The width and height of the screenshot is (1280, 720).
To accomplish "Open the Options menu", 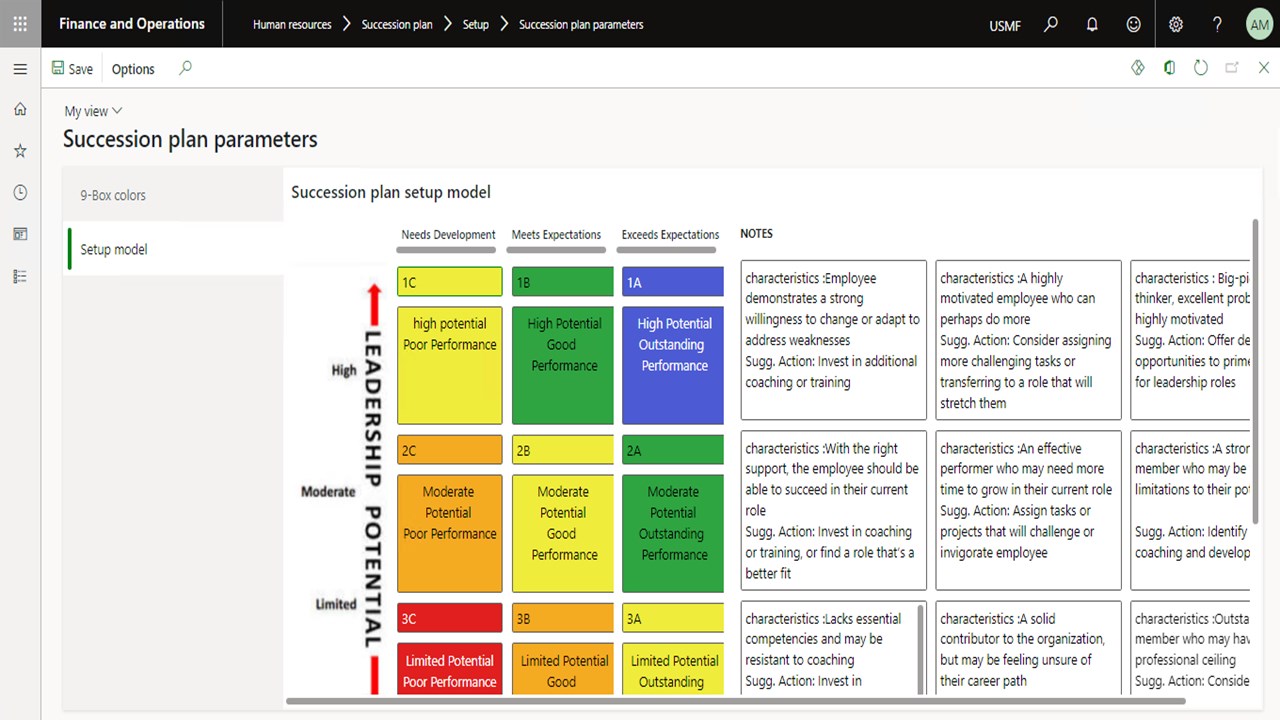I will (133, 69).
